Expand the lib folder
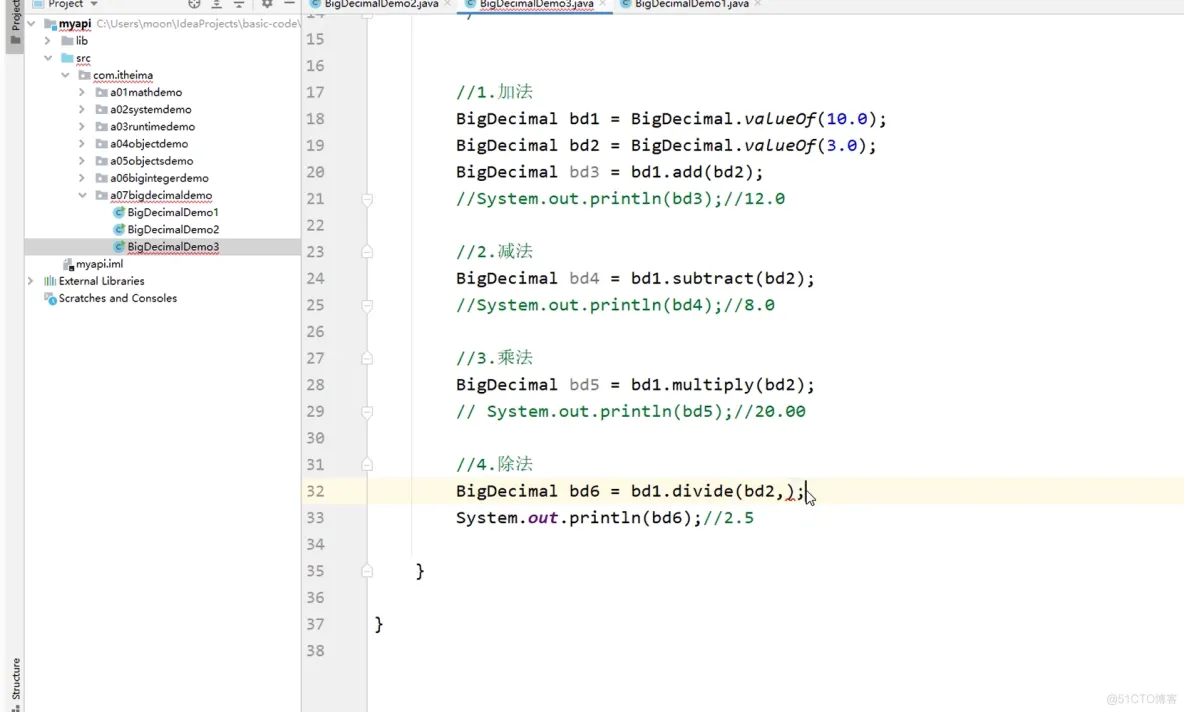1184x712 pixels. [x=48, y=41]
